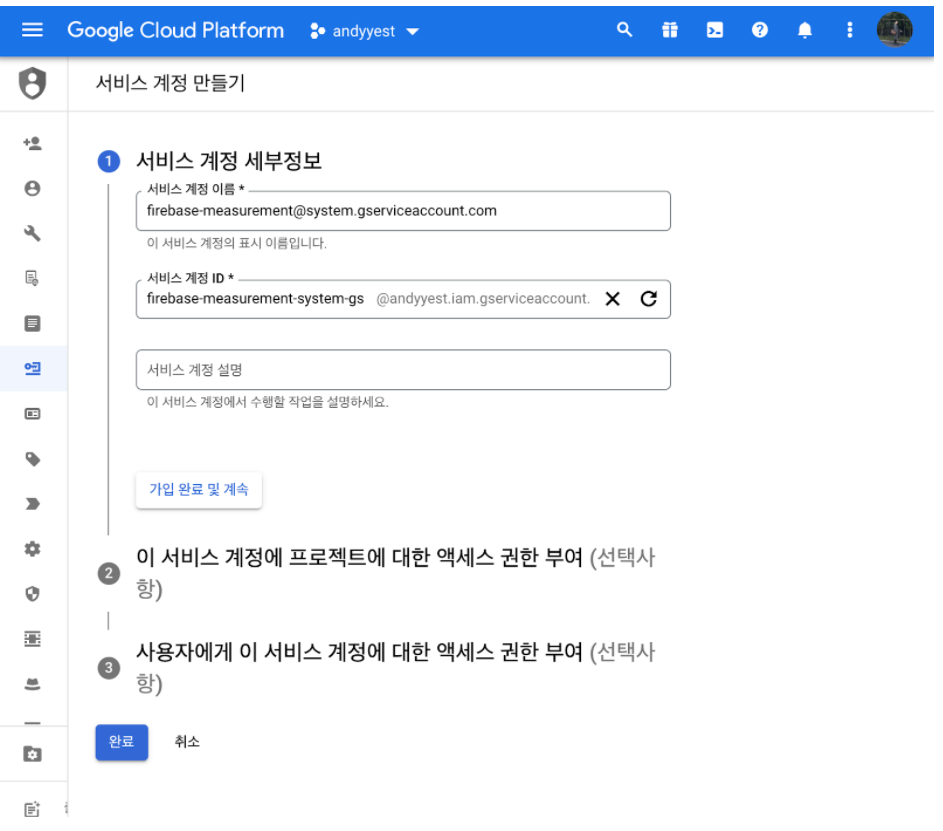Image resolution: width=943 pixels, height=831 pixels.
Task: Open the add-person IAM sidebar icon
Action: coord(32,143)
